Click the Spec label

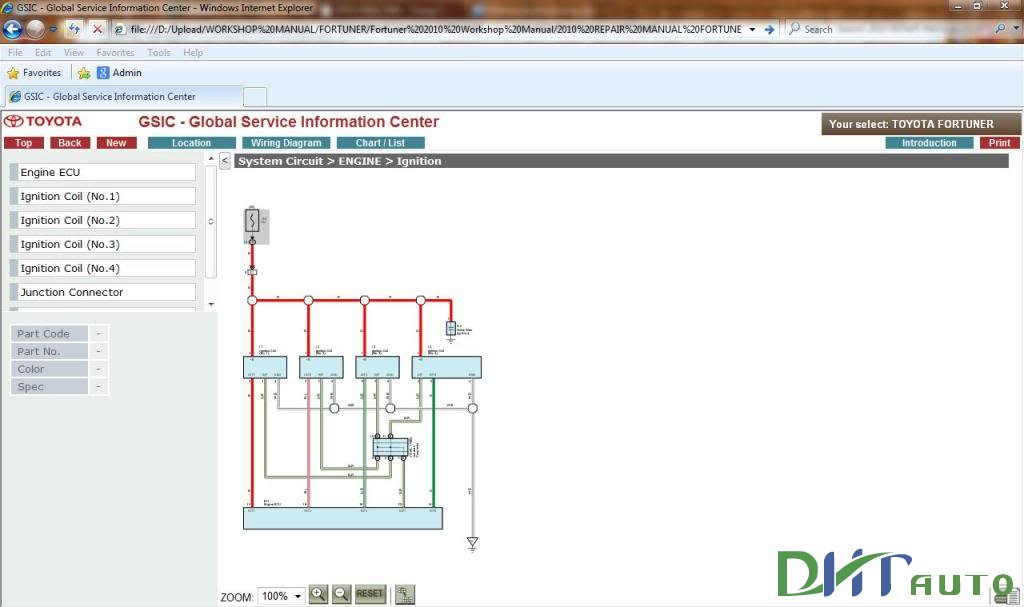point(49,387)
